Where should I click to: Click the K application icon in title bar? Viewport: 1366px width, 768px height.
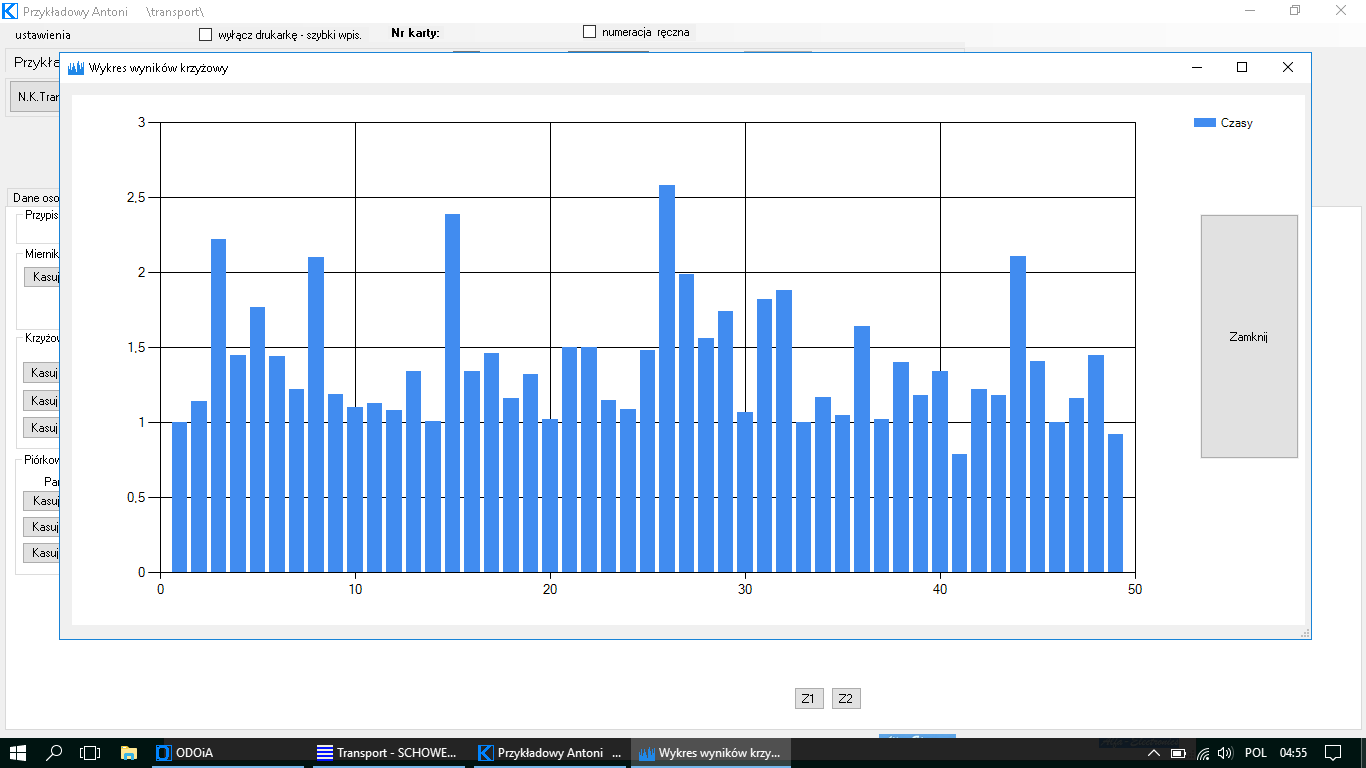[10, 10]
